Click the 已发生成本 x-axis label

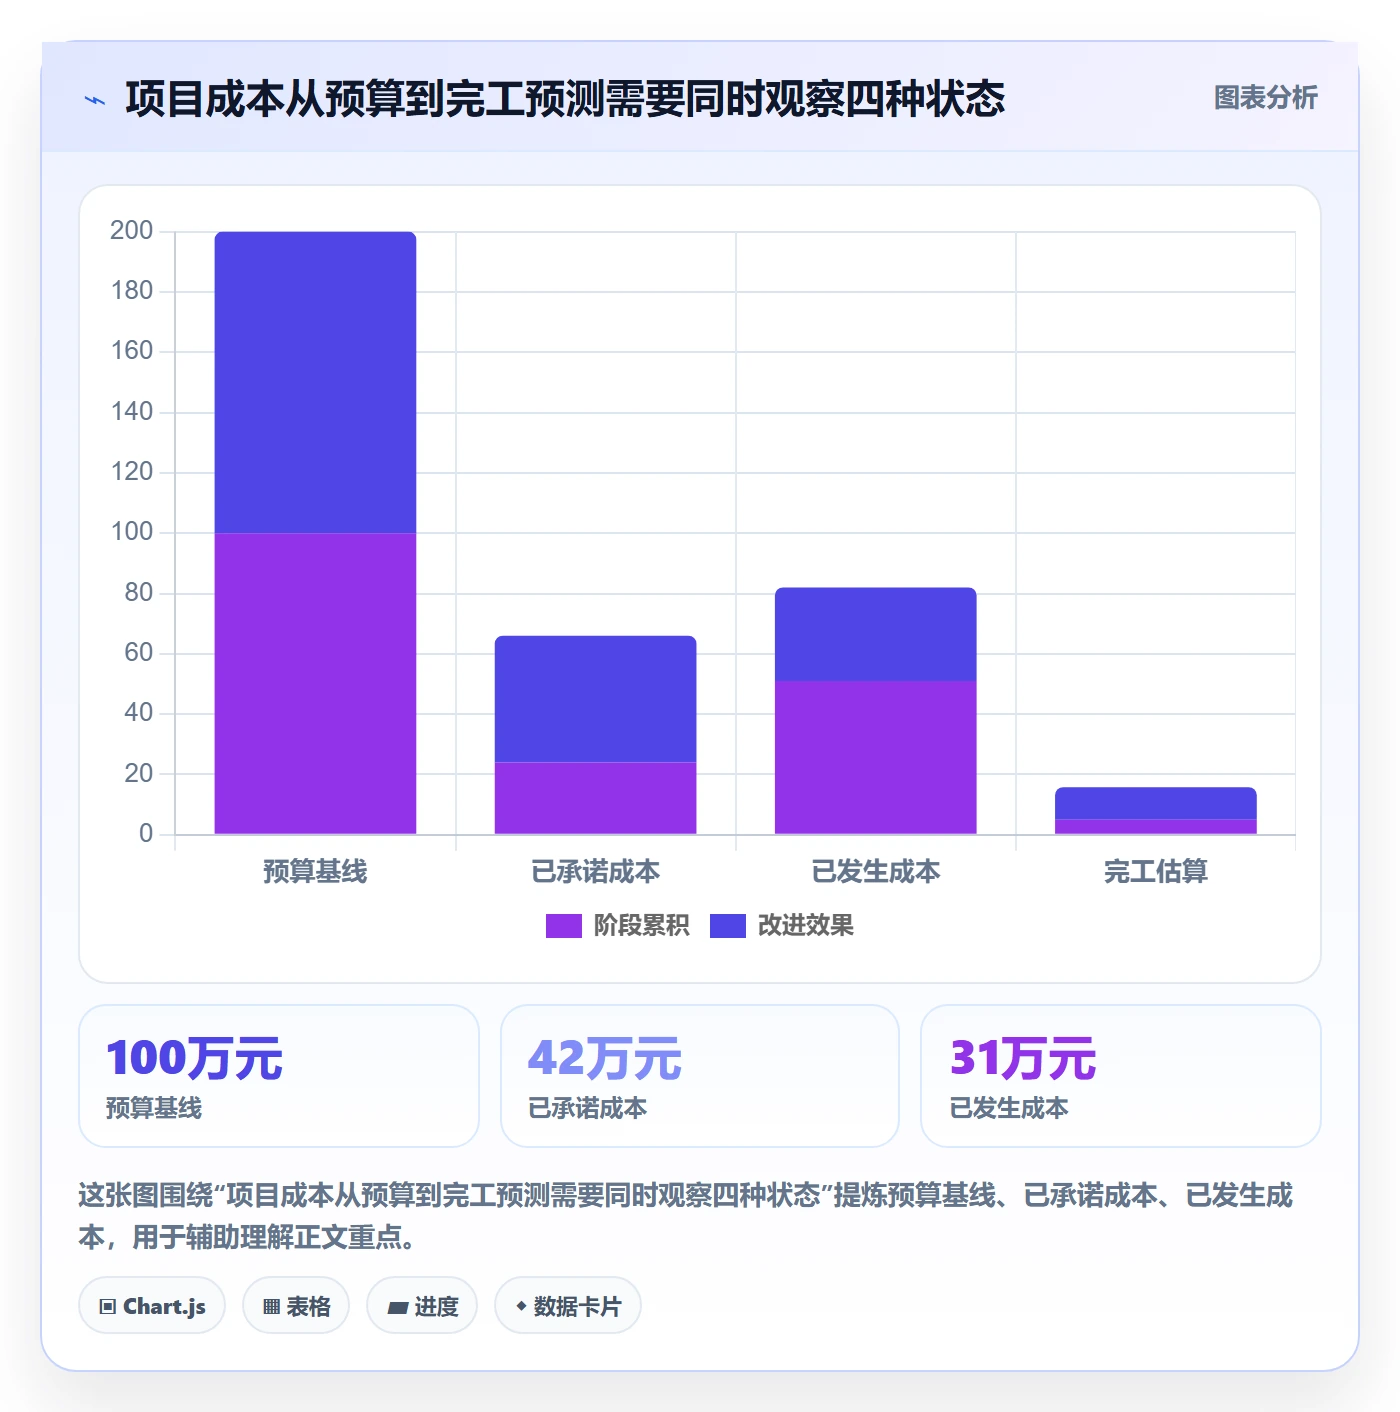[875, 872]
